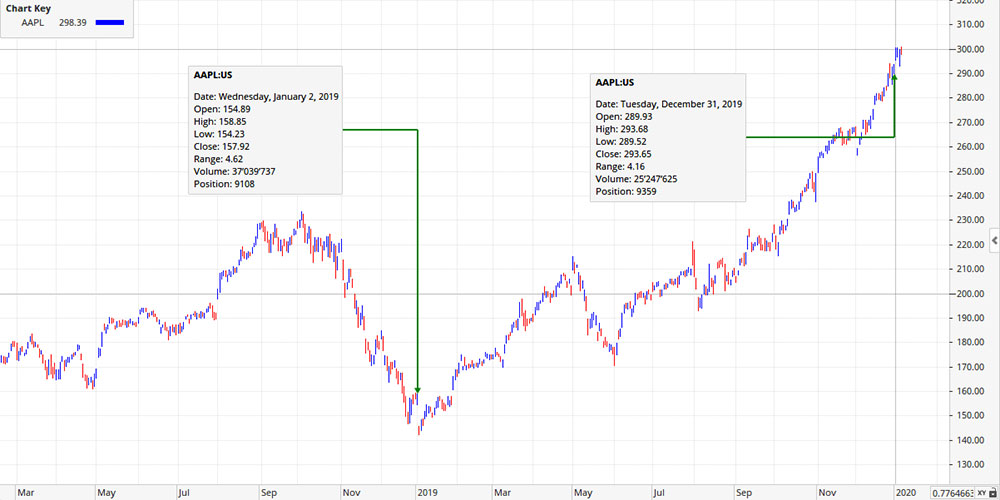Click the green arrowhead pointing at January 2019 candle
1000x500 pixels.
click(417, 390)
